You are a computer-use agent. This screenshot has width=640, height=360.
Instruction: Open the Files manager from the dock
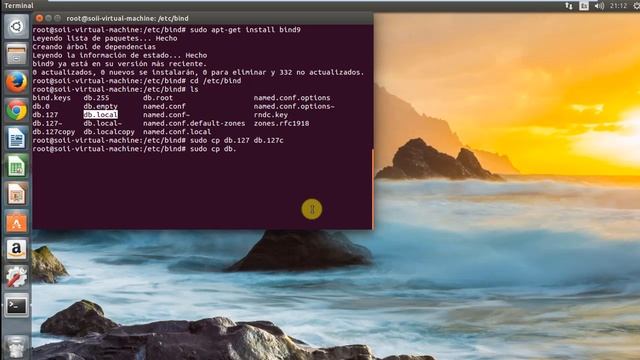[16, 54]
